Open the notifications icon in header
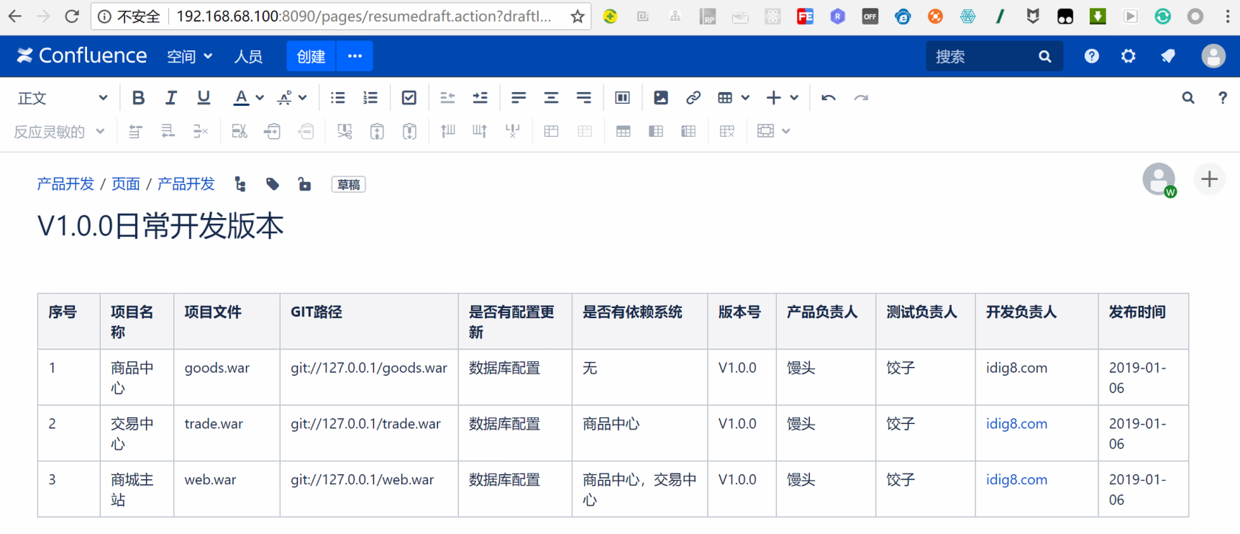The image size is (1240, 534). 1168,57
